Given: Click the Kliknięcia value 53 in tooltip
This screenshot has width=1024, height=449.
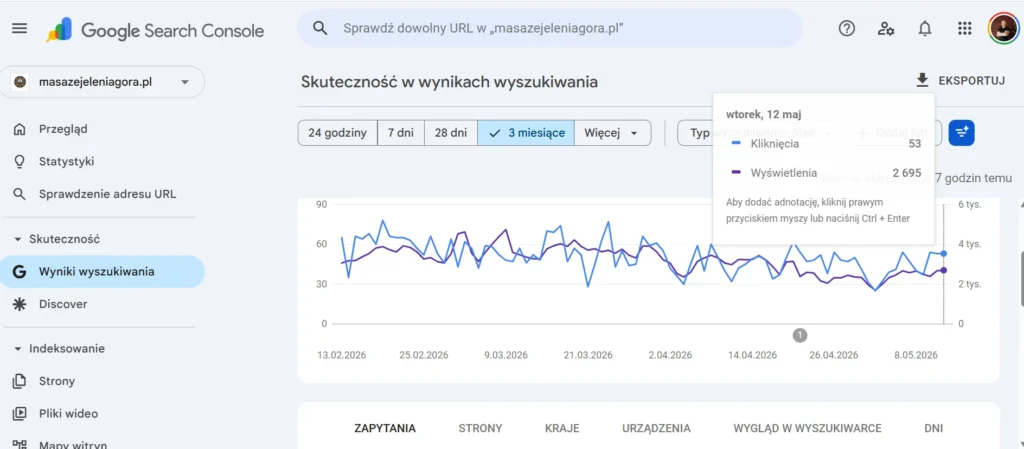Looking at the screenshot, I should point(914,144).
